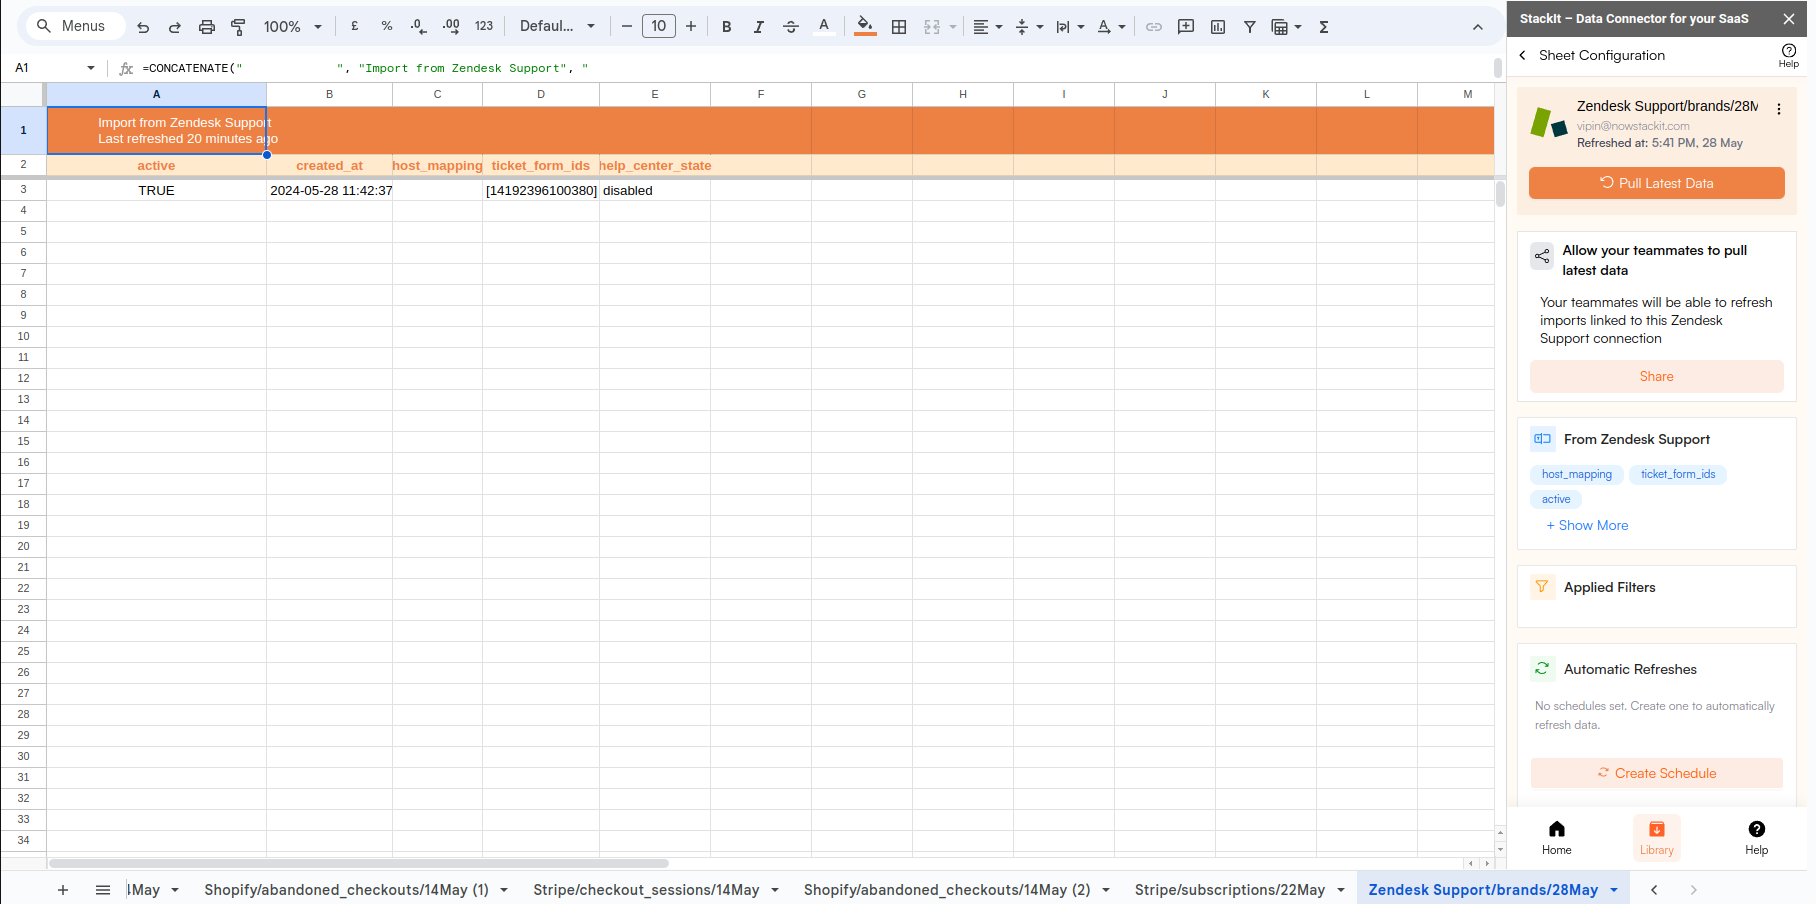Open the all sheets list
The image size is (1816, 904).
pyautogui.click(x=103, y=890)
